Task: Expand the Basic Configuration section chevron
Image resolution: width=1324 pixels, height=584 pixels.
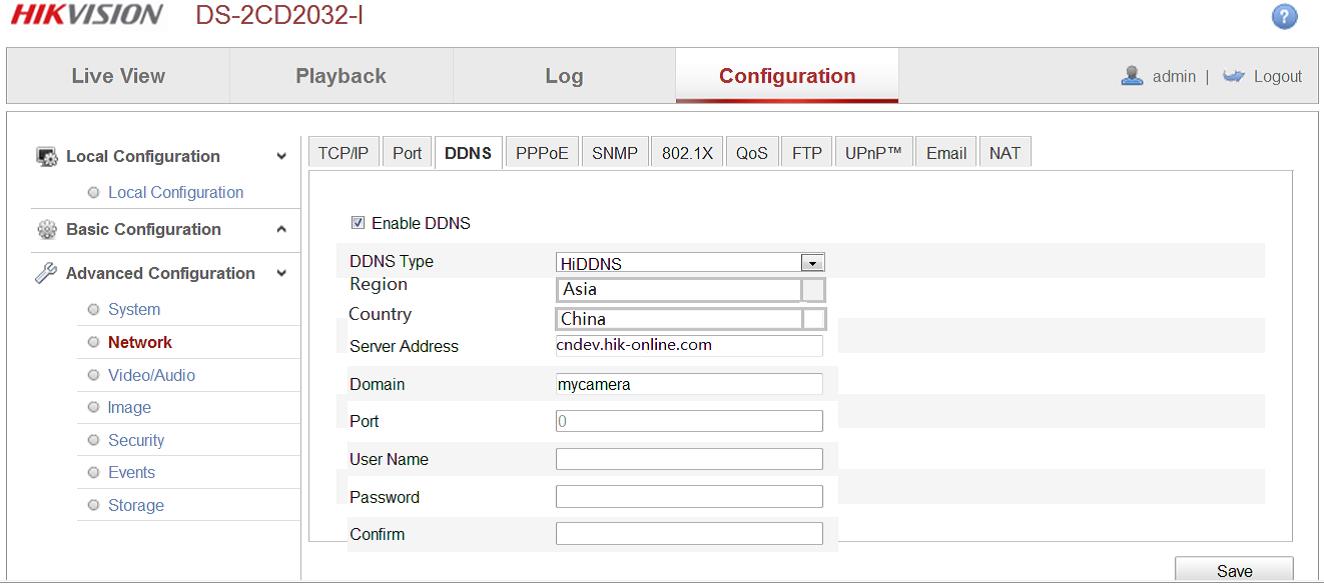Action: 281,230
